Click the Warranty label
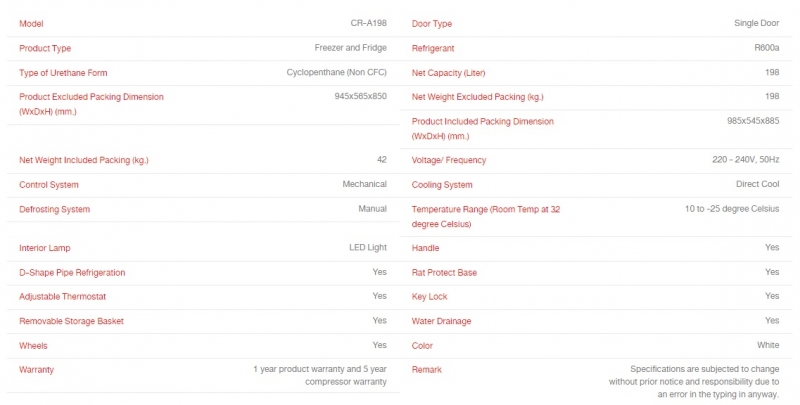Image resolution: width=800 pixels, height=405 pixels. click(x=36, y=370)
